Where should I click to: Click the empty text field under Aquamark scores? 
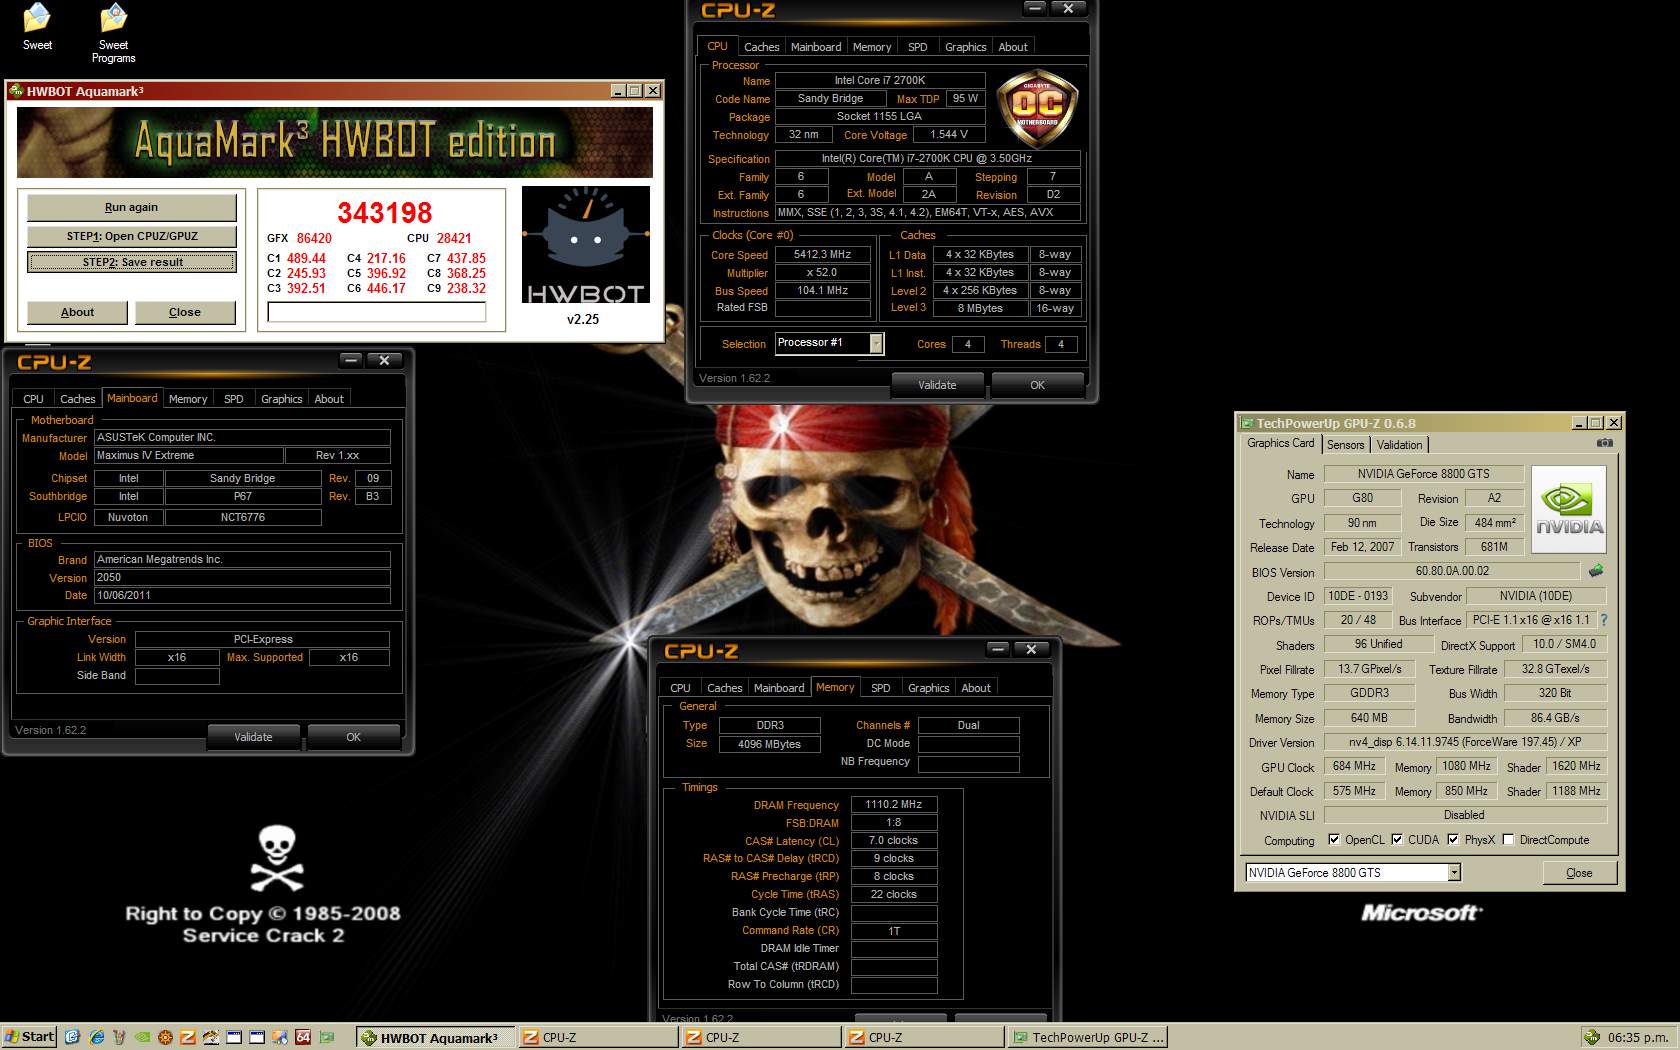click(x=377, y=312)
